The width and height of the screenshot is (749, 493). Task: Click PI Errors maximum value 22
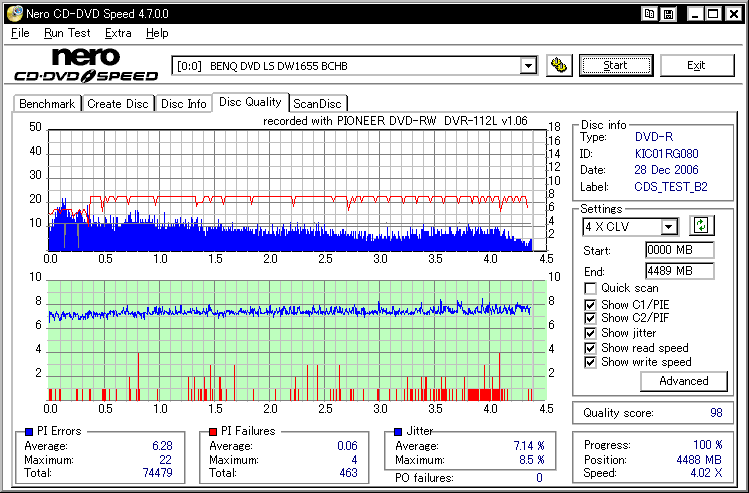165,460
